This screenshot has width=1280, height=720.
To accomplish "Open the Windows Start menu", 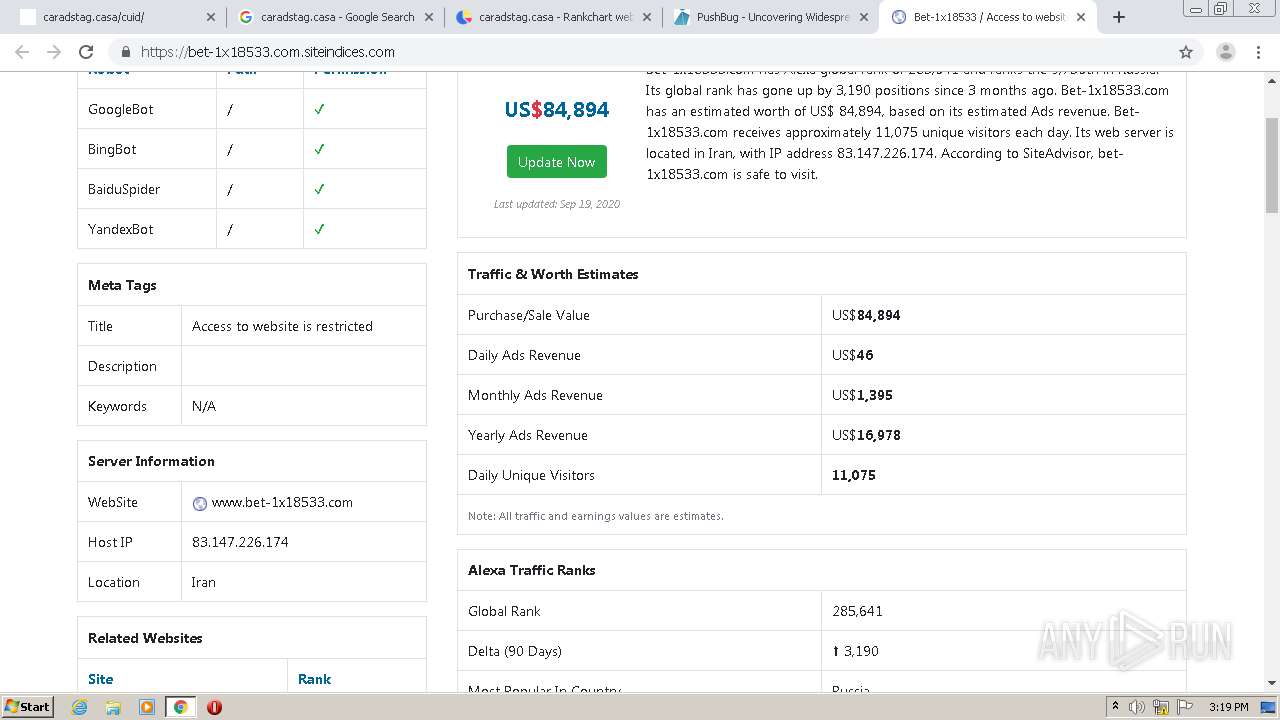I will pyautogui.click(x=27, y=706).
